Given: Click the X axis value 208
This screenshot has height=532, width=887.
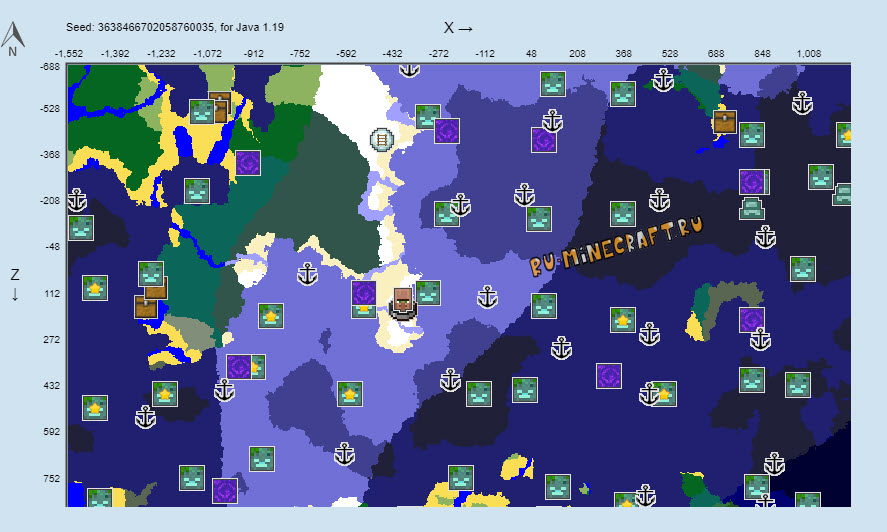Looking at the screenshot, I should (x=577, y=54).
